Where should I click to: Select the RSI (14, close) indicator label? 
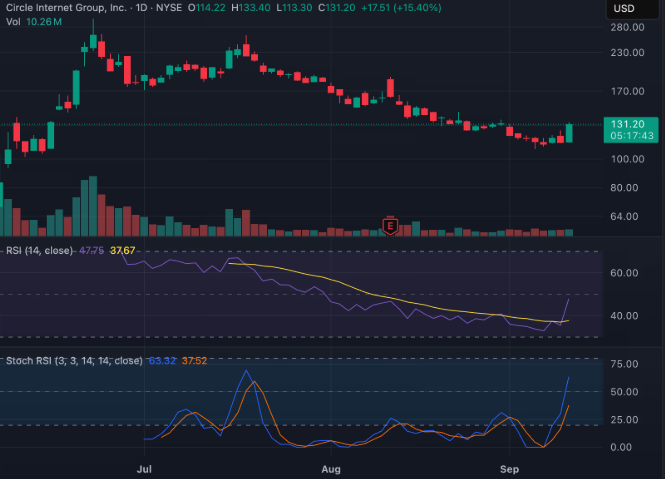click(x=39, y=251)
